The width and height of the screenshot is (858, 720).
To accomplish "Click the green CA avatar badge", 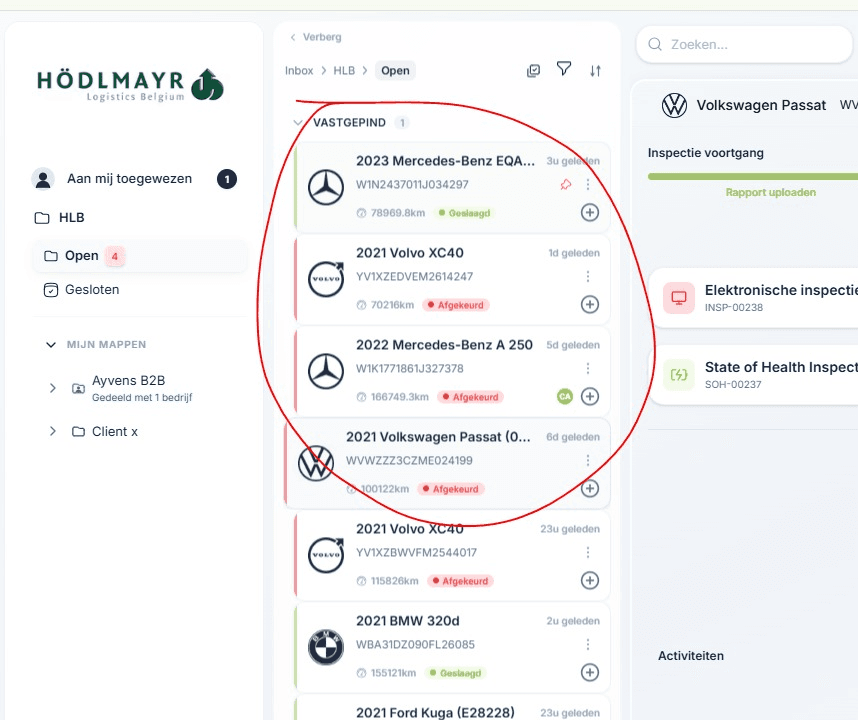I will coord(565,396).
